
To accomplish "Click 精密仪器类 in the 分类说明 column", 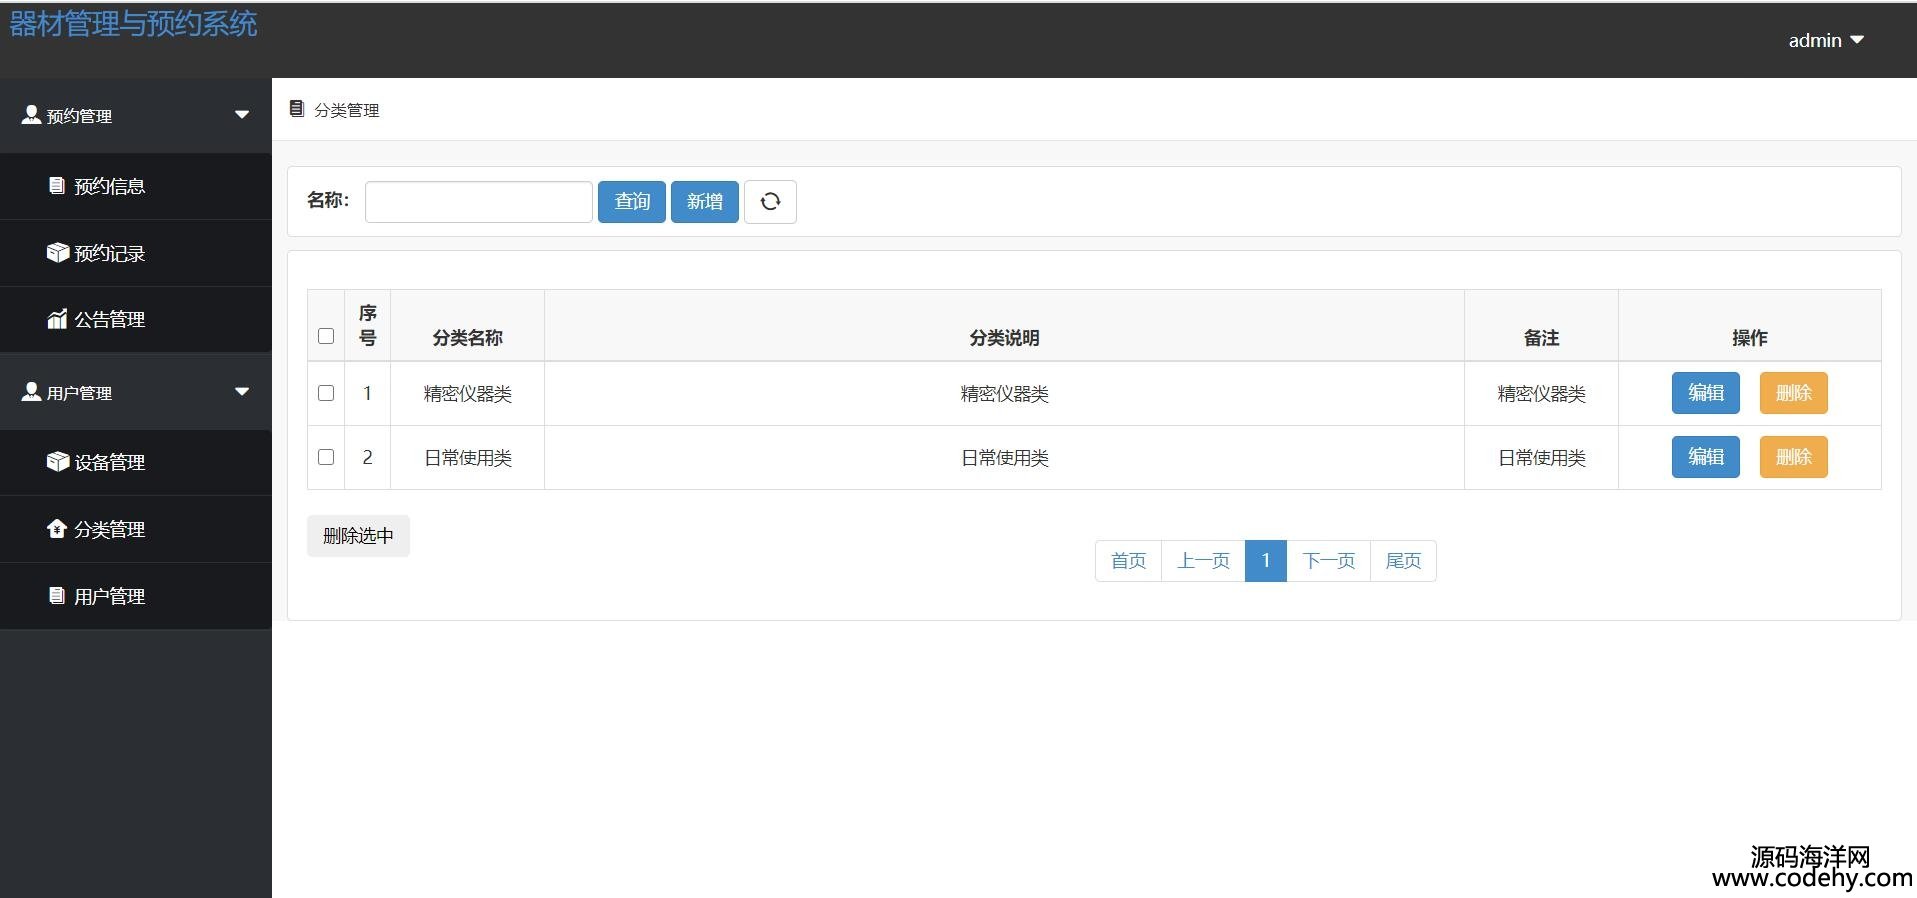I will [x=1004, y=394].
